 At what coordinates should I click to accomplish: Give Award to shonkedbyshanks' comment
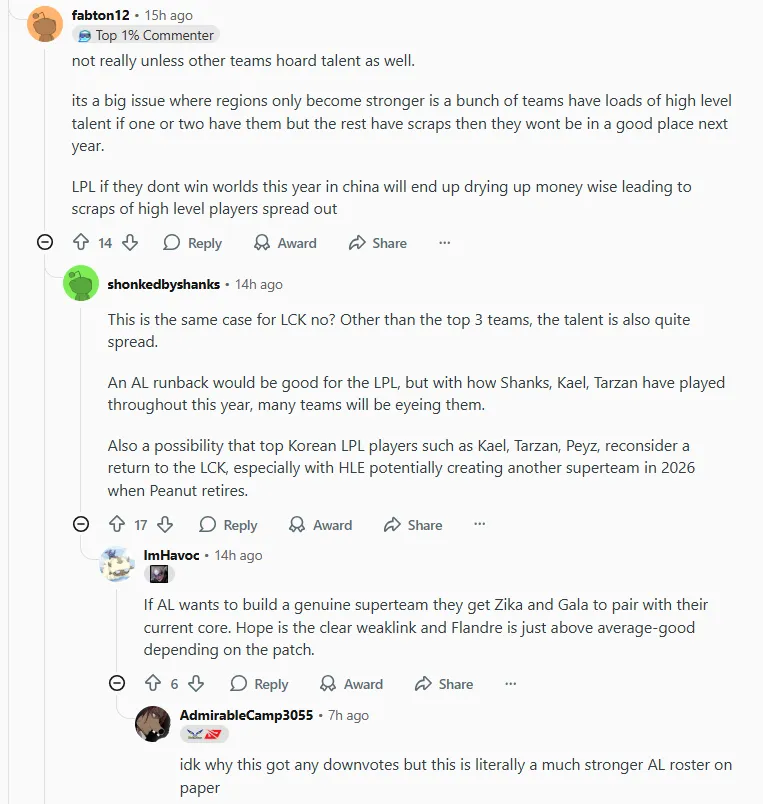[320, 525]
